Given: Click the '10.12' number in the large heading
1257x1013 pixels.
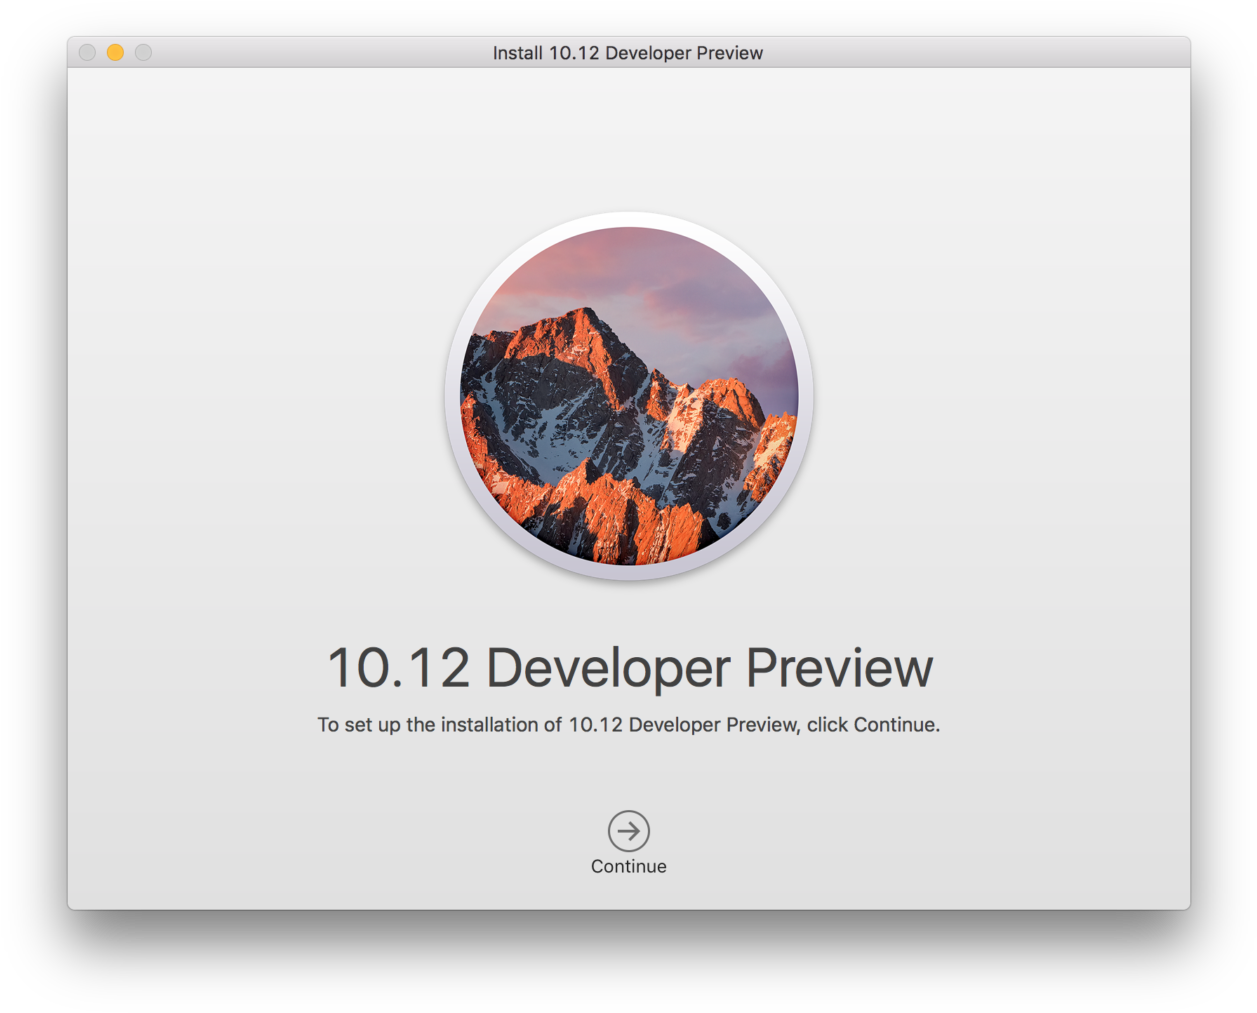Looking at the screenshot, I should [398, 668].
